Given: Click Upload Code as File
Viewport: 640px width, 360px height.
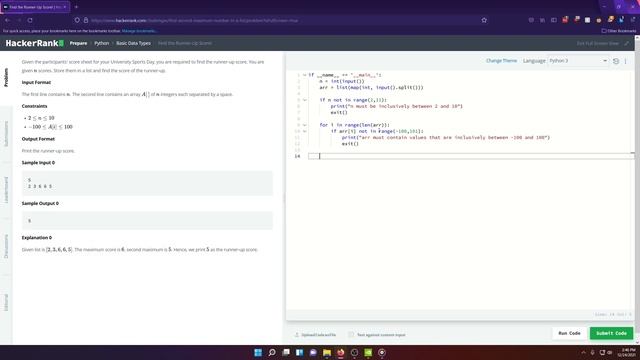Looking at the screenshot, I should tap(319, 335).
